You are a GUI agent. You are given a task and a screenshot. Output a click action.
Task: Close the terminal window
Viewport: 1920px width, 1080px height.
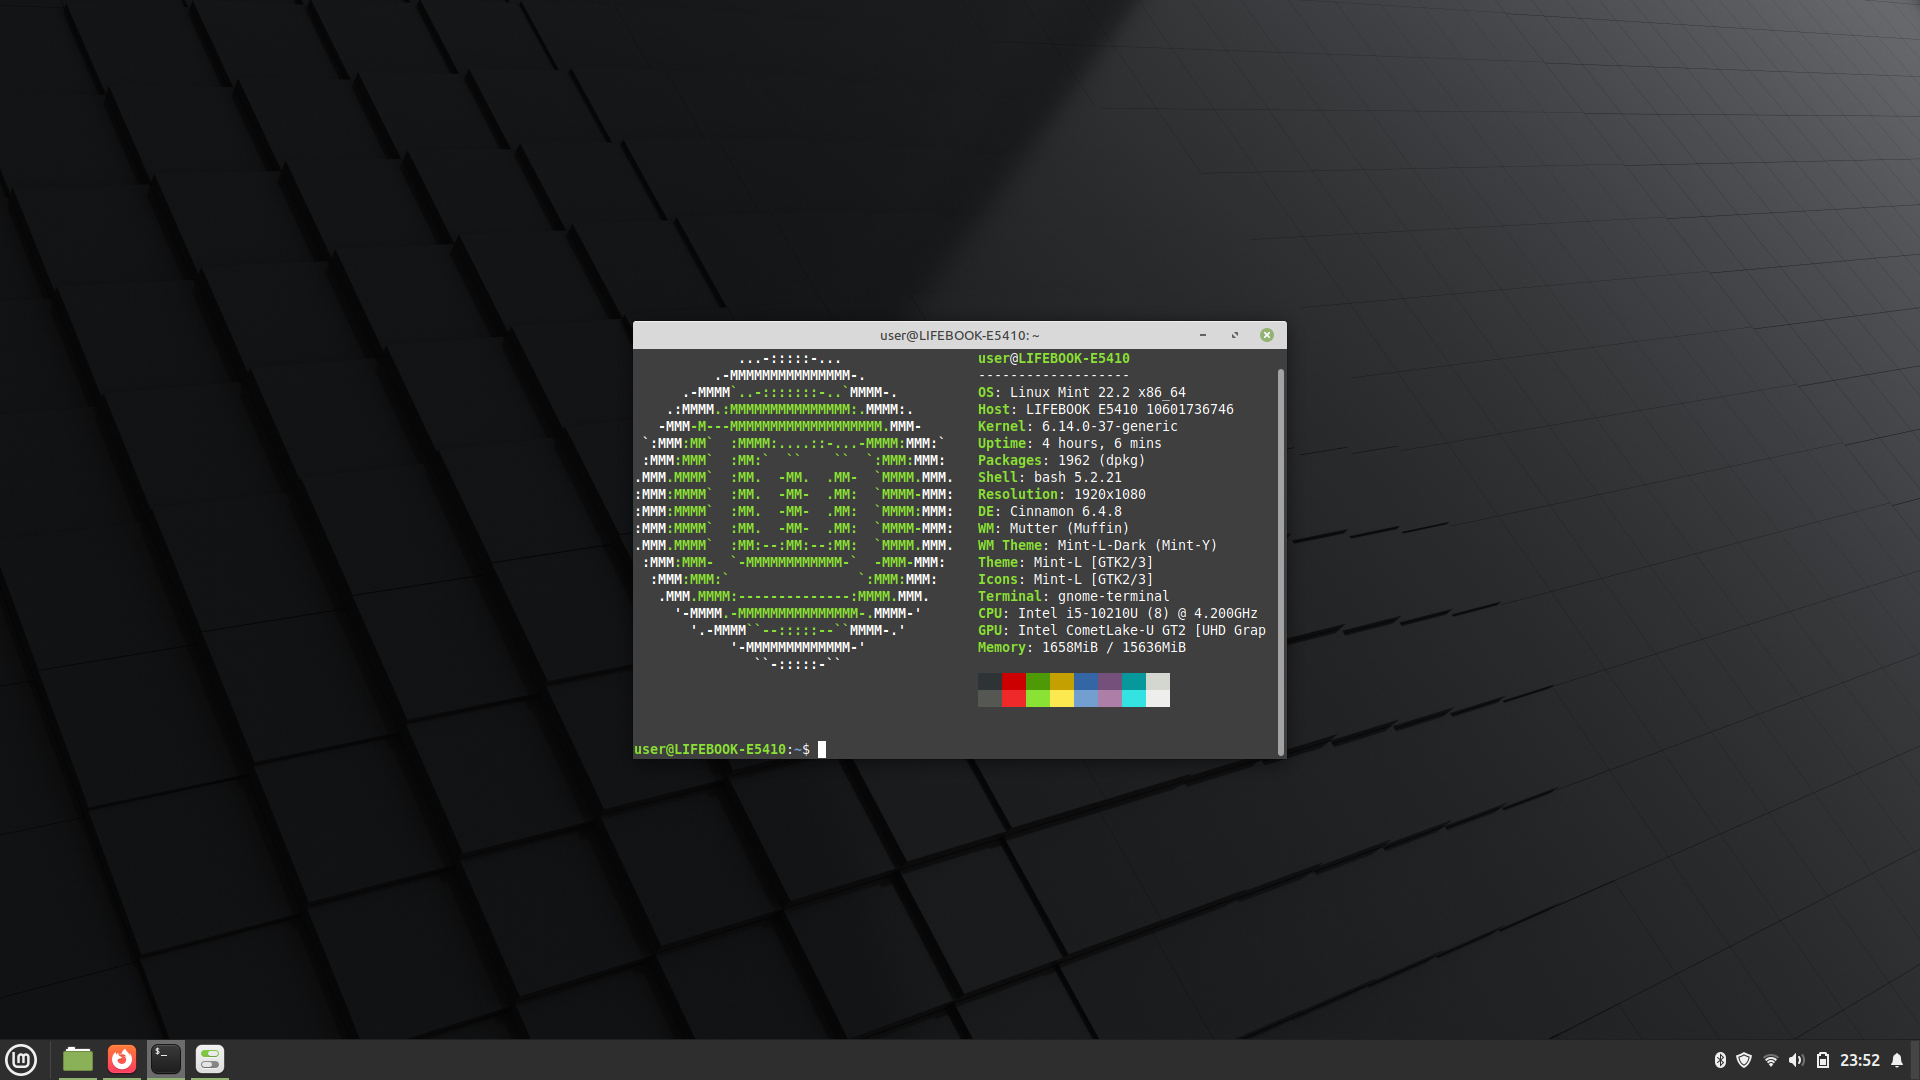point(1267,335)
